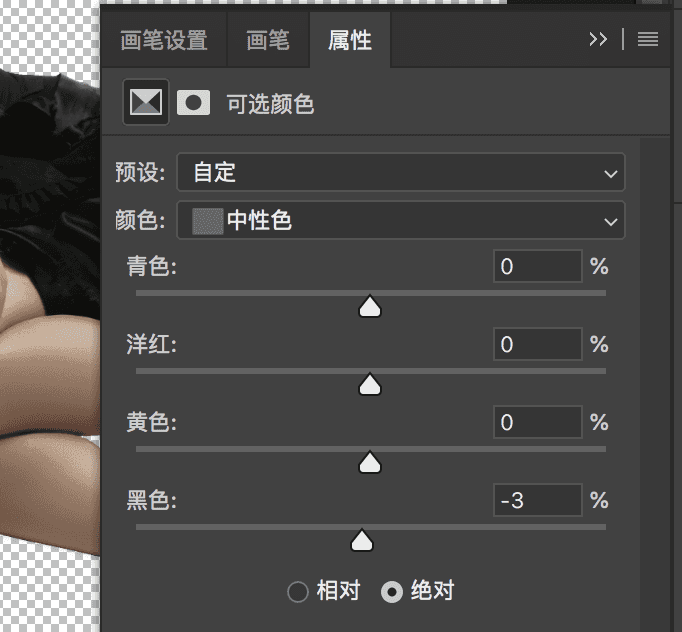
Task: Click the 黑色 value field showing -3
Action: pos(538,500)
